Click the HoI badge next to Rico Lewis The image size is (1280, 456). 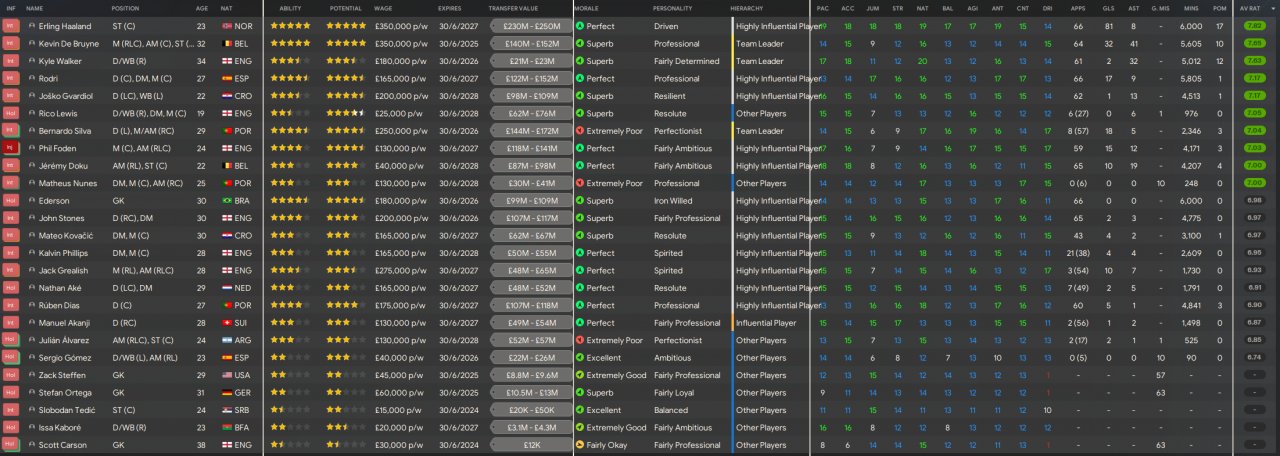tap(11, 113)
